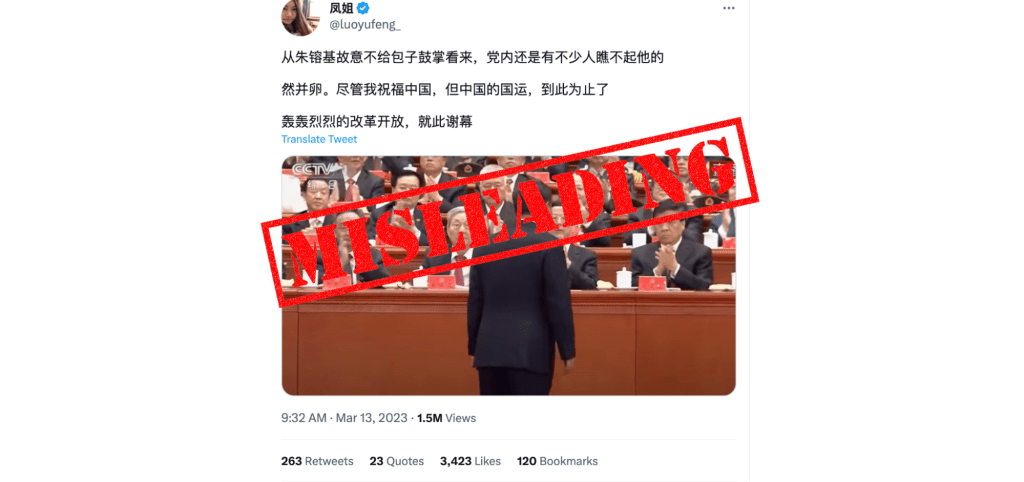Click the third line of tweet text

point(377,121)
